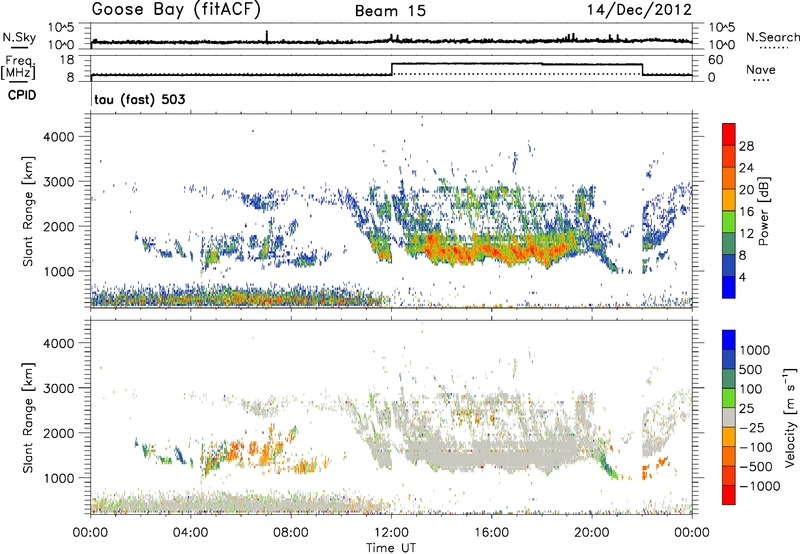
Task: Click the "−500" label on the Velocity colorbar
Action: [756, 467]
